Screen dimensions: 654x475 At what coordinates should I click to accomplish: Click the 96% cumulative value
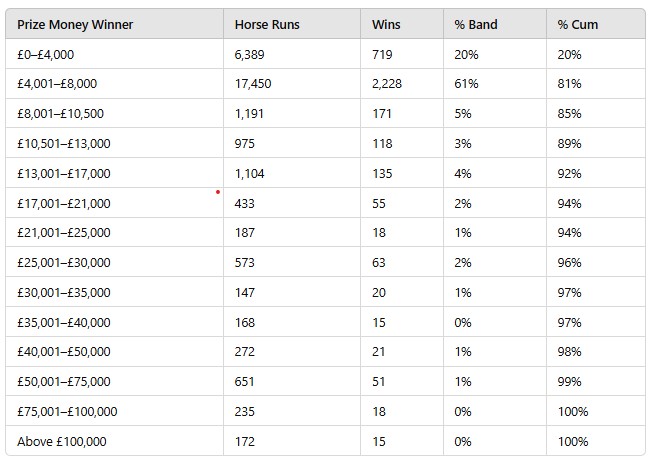569,263
